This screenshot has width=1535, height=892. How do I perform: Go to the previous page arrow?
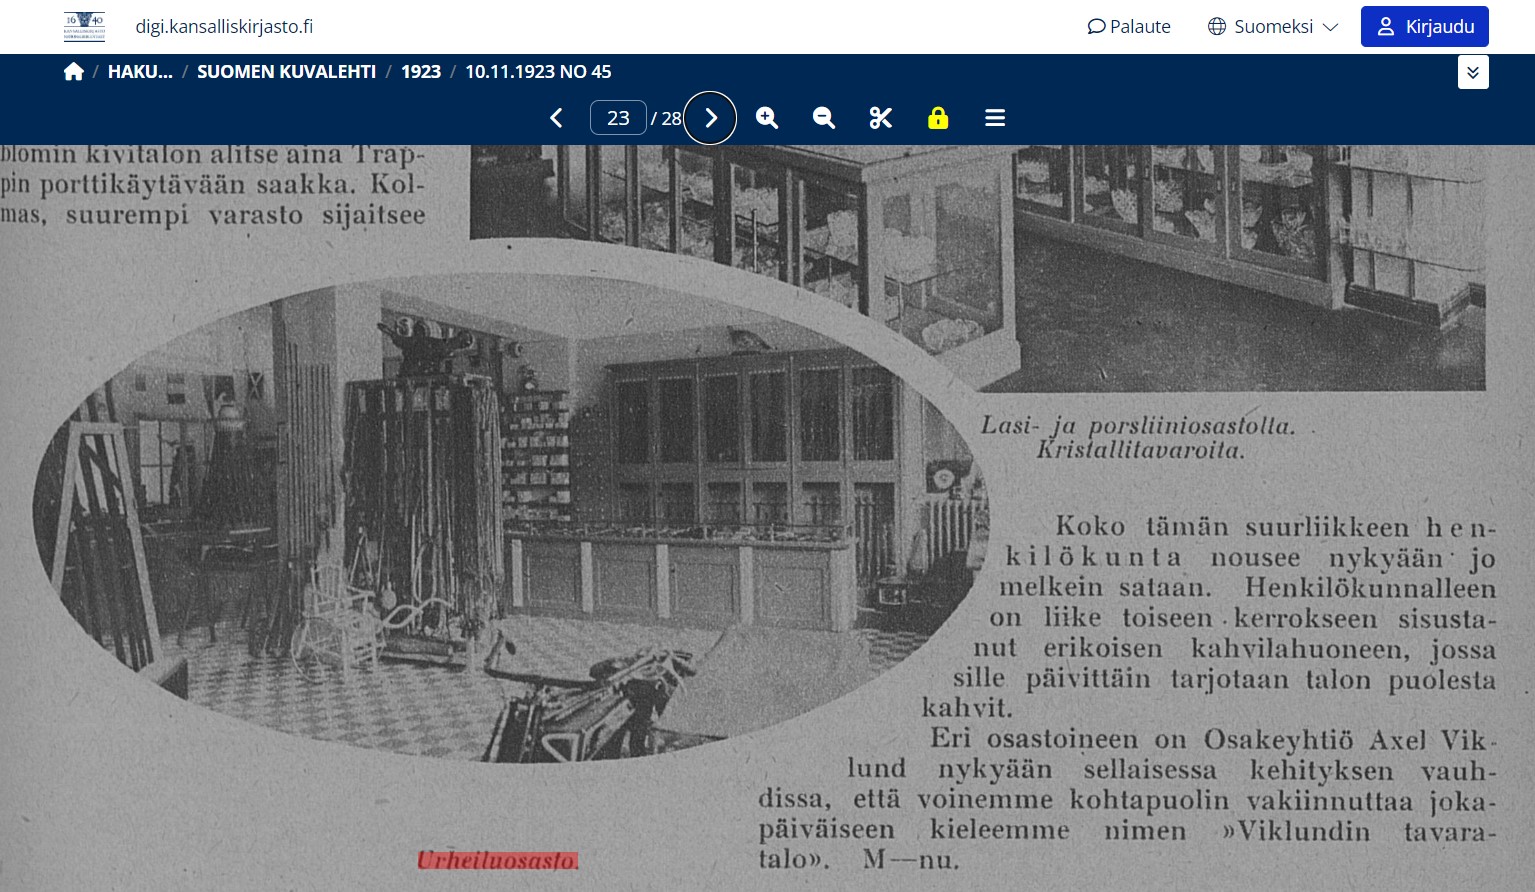(x=556, y=118)
